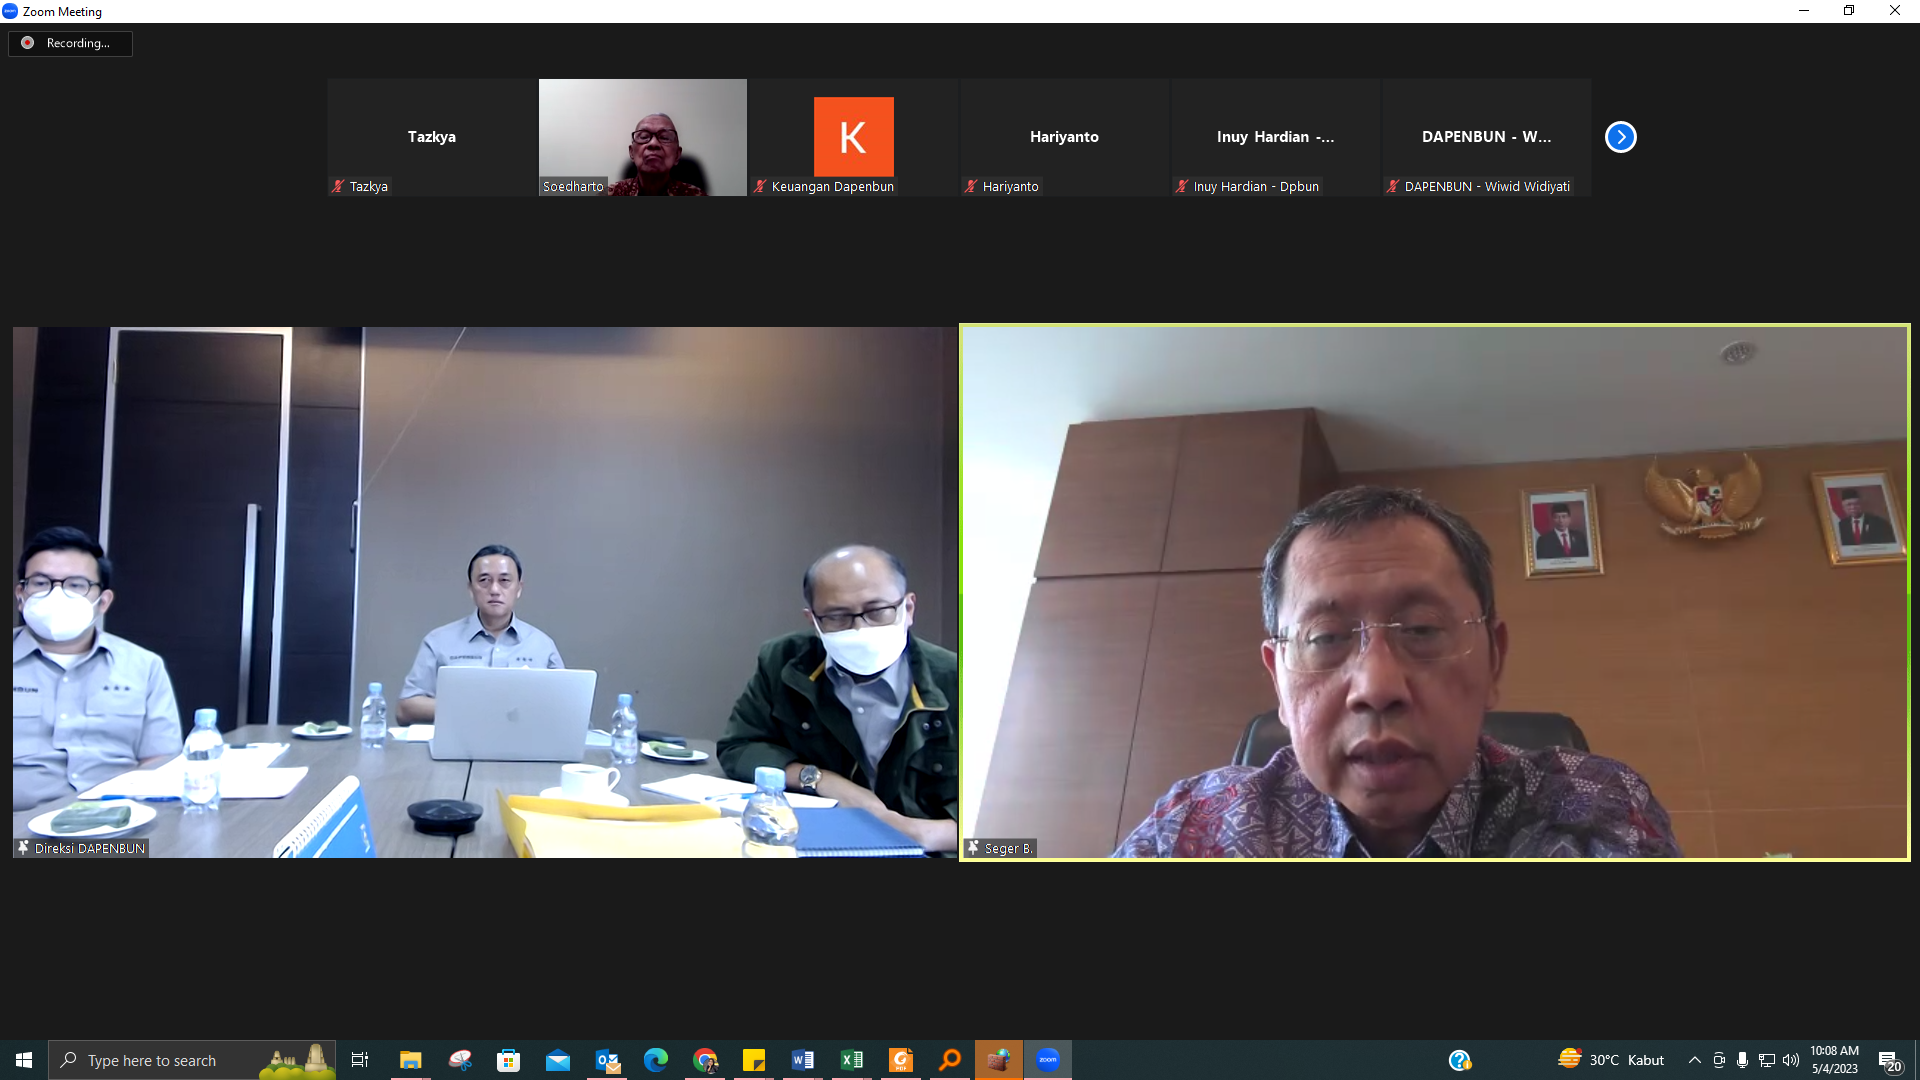
Task: Select Soedharto's video thumbnail
Action: 642,137
